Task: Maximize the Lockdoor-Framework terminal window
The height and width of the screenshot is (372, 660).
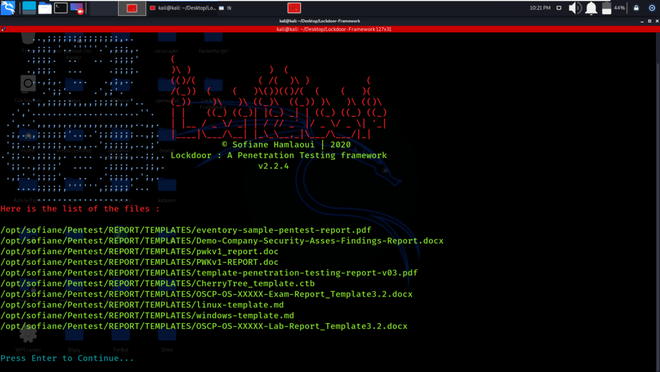Action: coord(649,21)
